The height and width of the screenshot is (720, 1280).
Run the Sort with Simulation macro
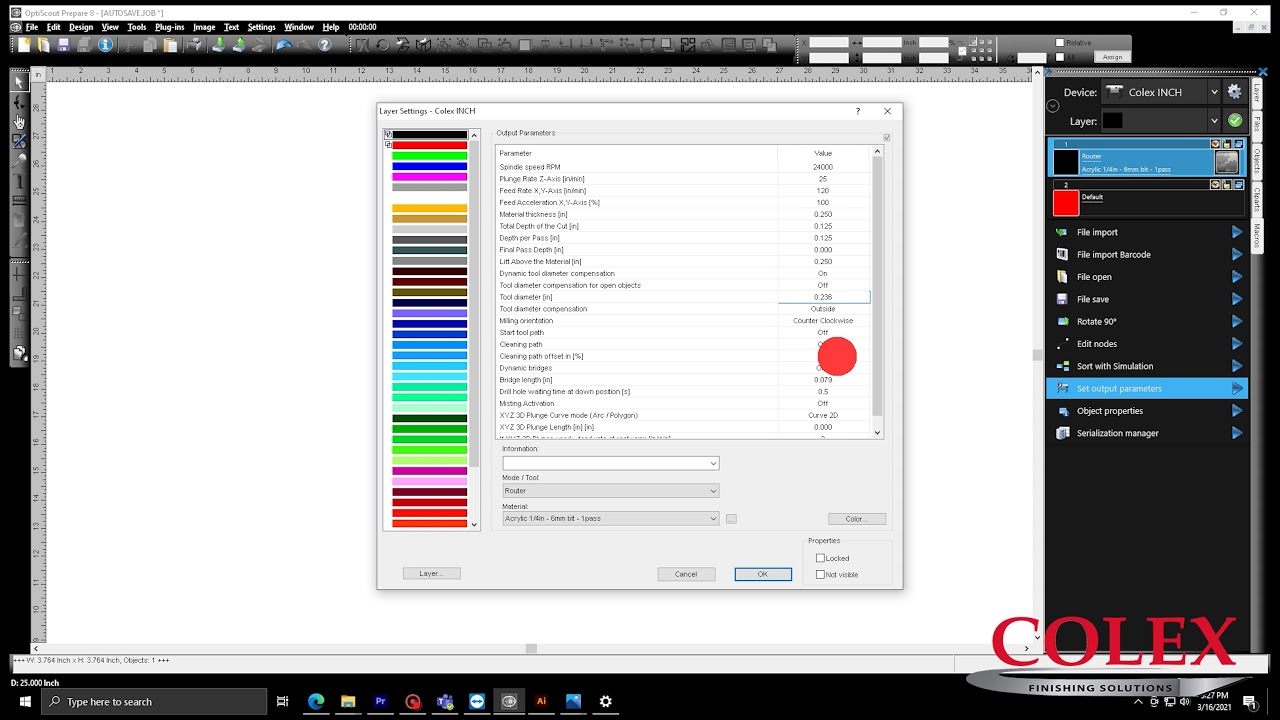(x=1148, y=366)
